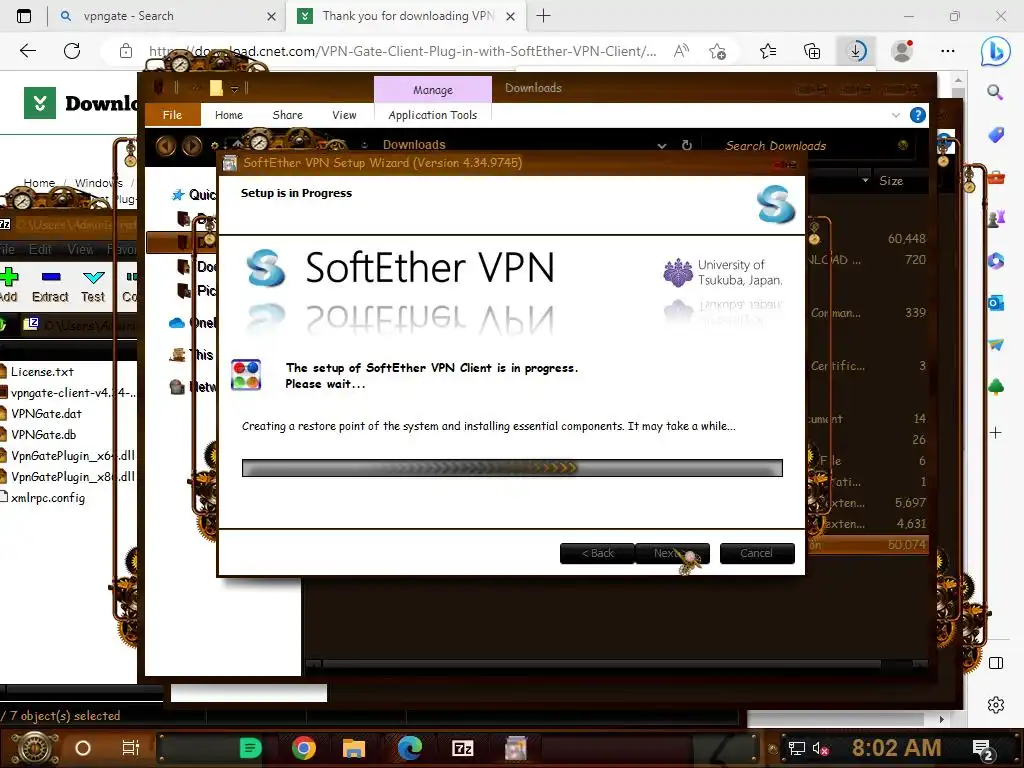Click muted volume tray icon
Viewport: 1024px width, 768px height.
820,748
